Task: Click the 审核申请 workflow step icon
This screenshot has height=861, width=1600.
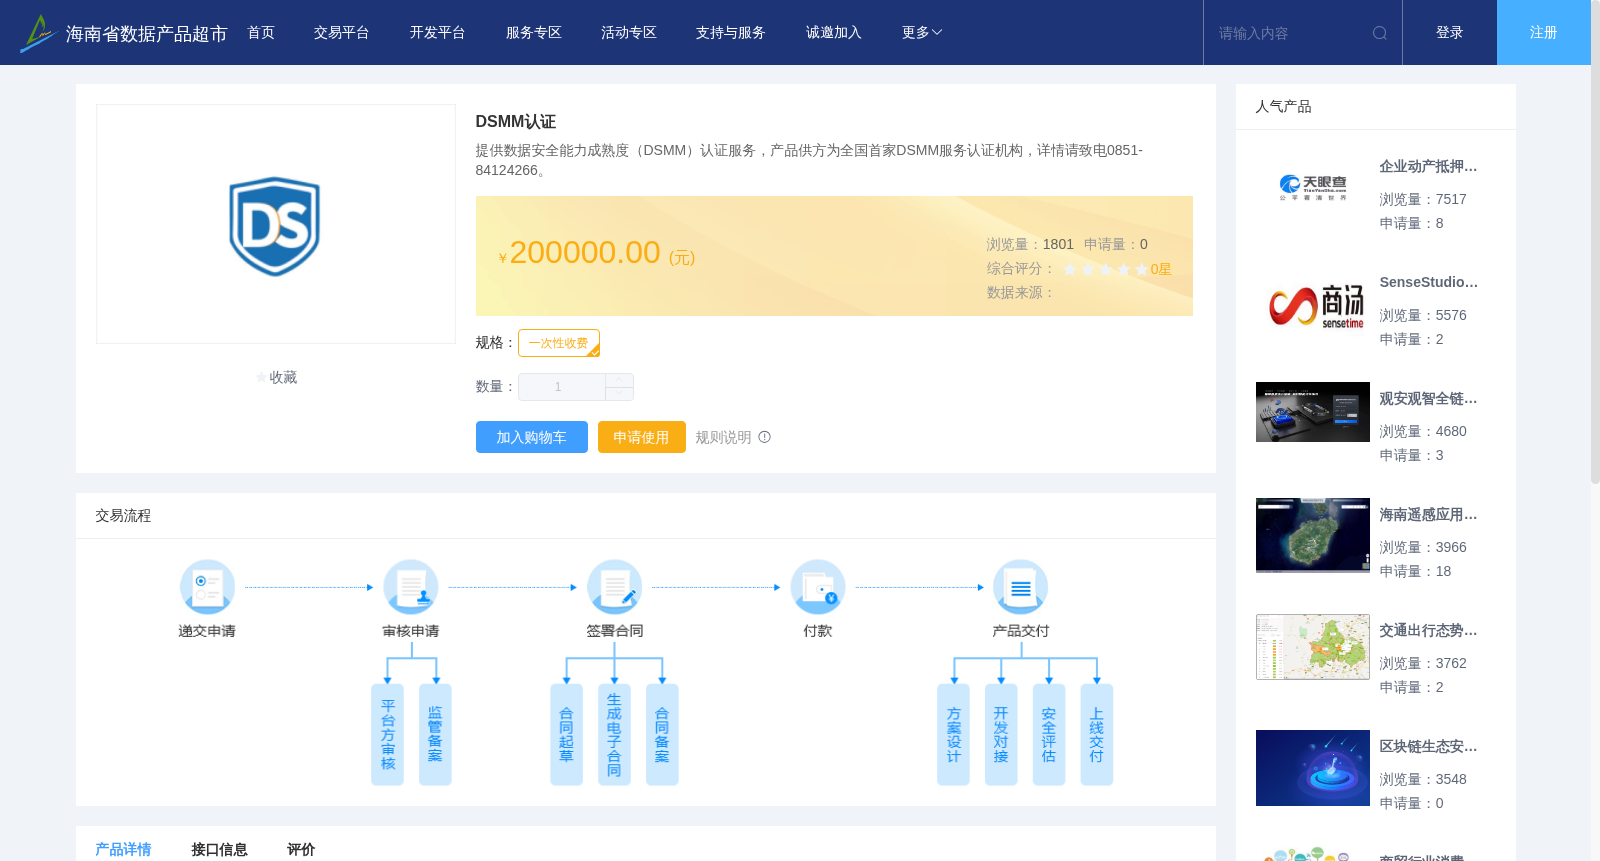Action: tap(411, 587)
